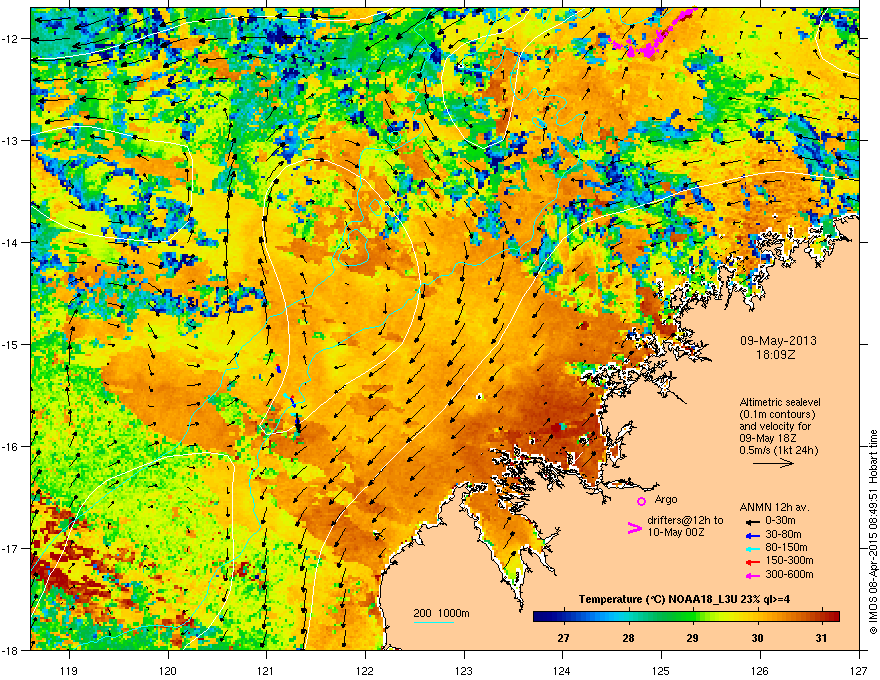880x680 pixels.
Task: Click the '200 1000m' isobath label
Action: click(x=441, y=613)
